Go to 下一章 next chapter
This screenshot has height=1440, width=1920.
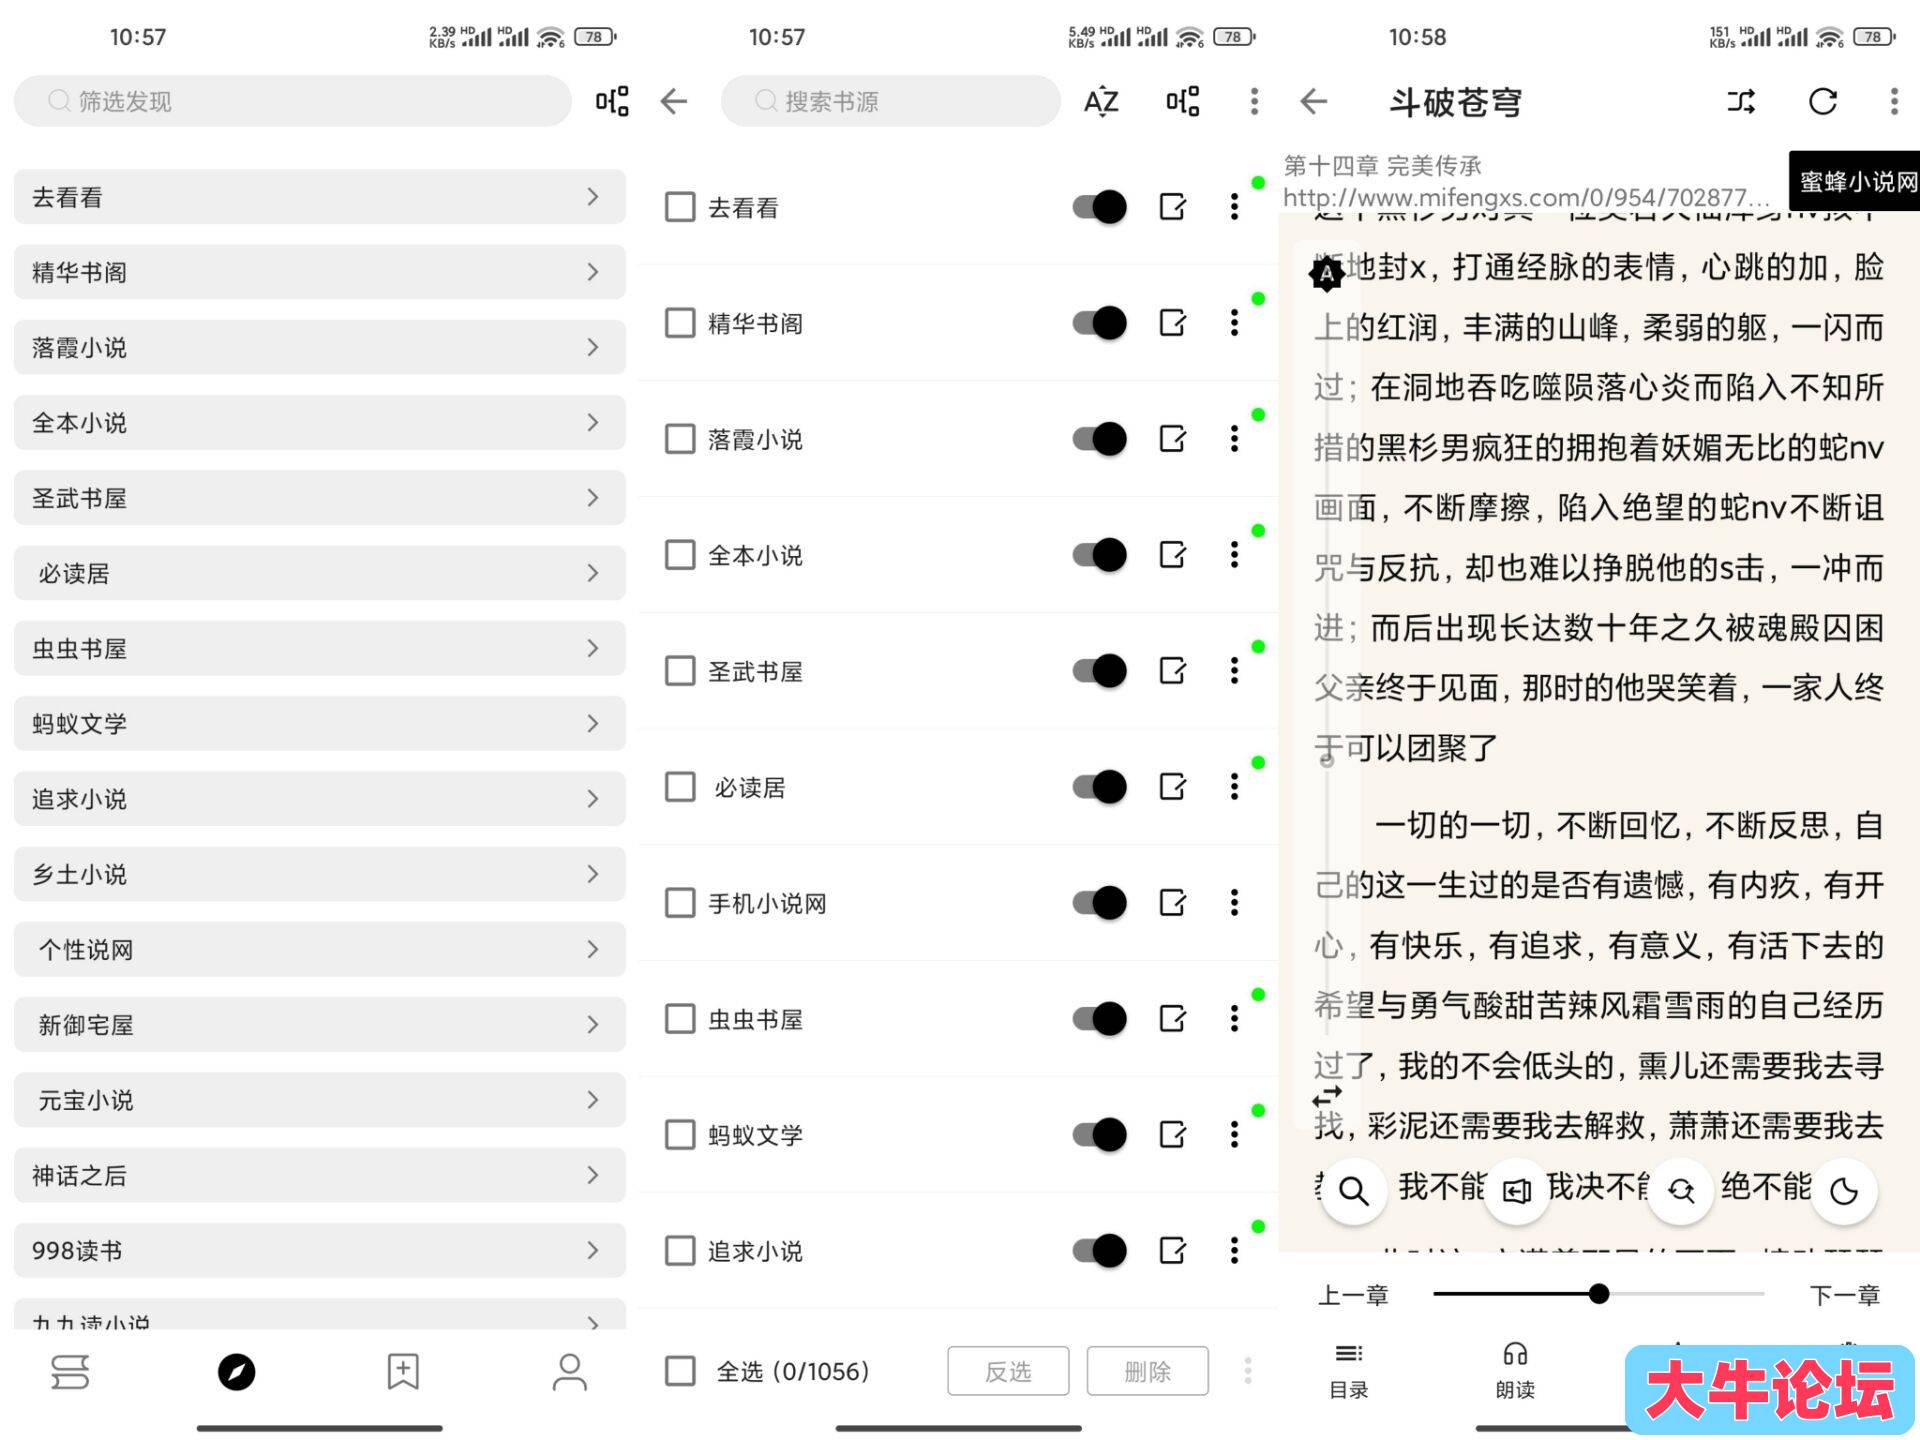coord(1844,1295)
